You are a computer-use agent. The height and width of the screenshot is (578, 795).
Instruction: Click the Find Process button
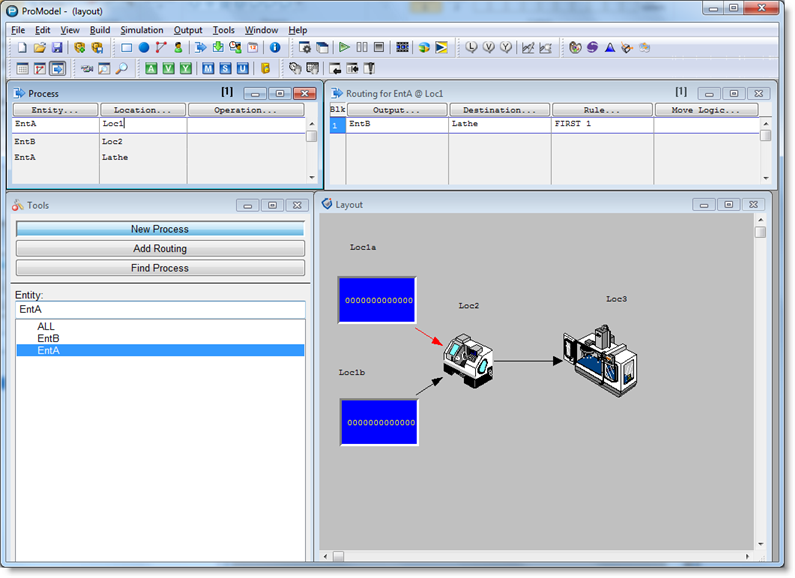click(160, 268)
